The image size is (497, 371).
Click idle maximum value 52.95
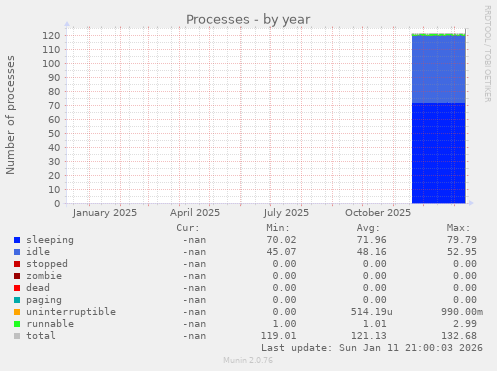(x=462, y=252)
